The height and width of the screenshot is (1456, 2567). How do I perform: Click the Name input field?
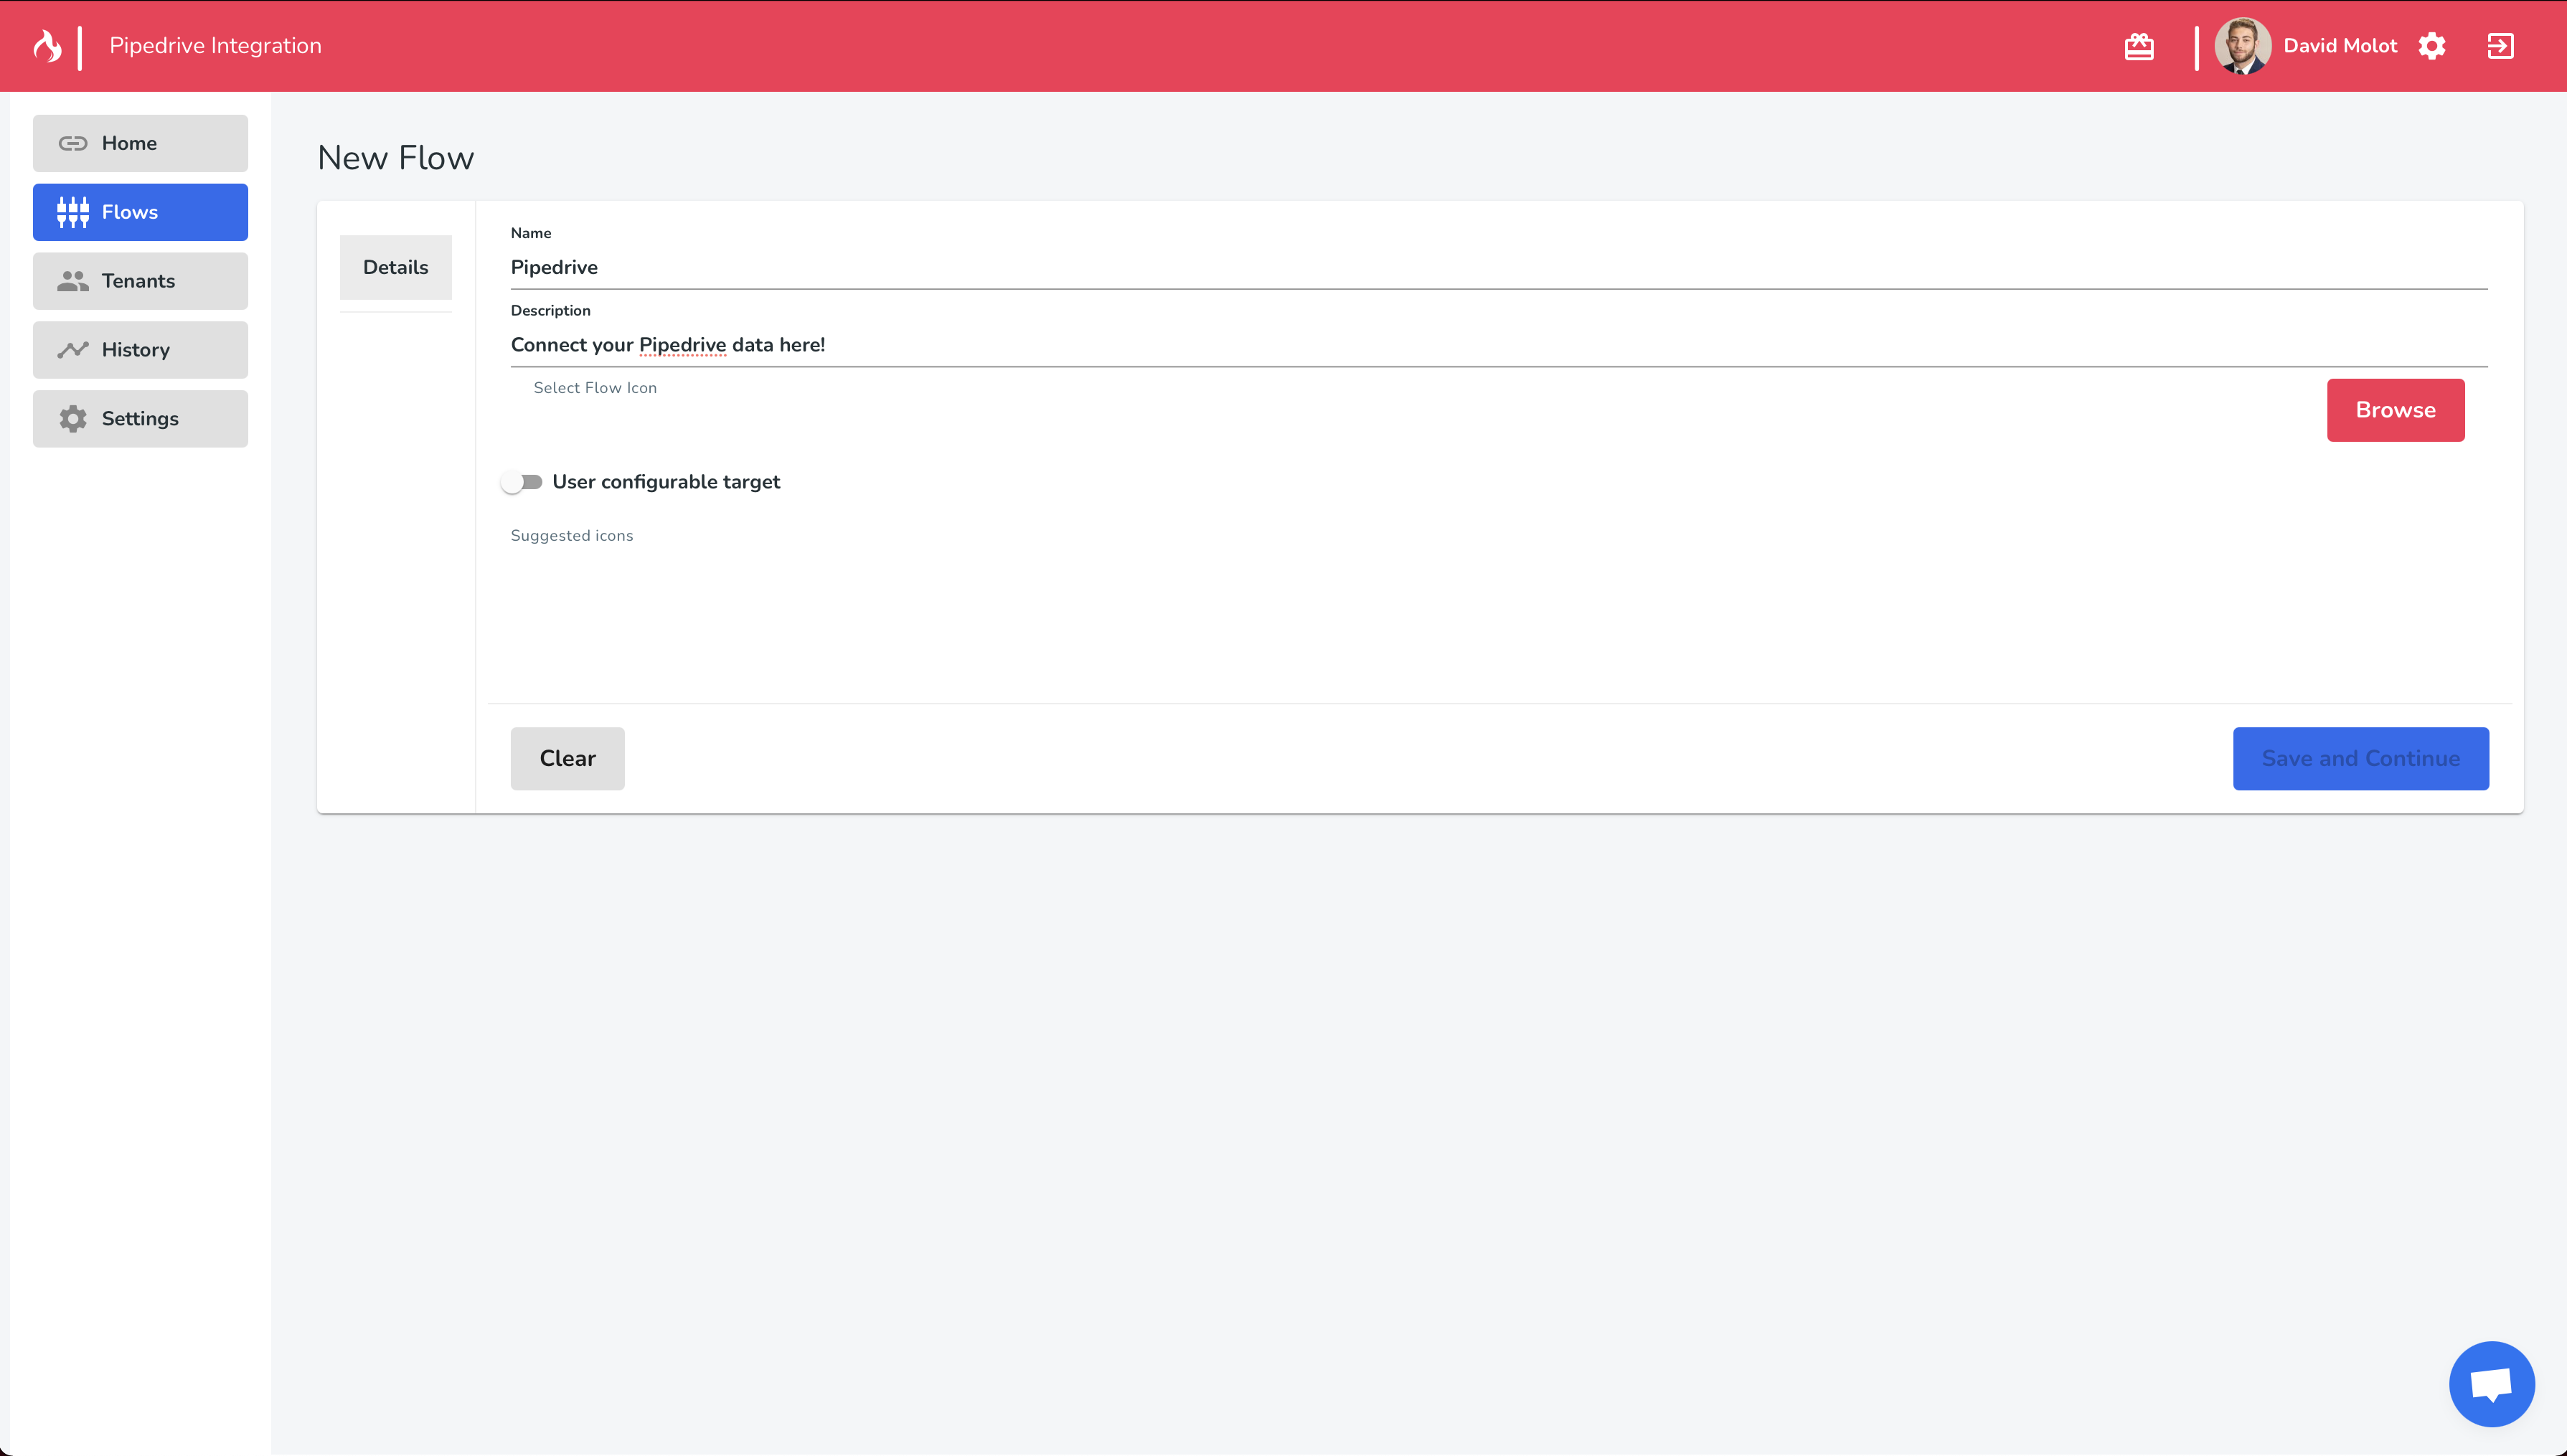[x=1498, y=267]
